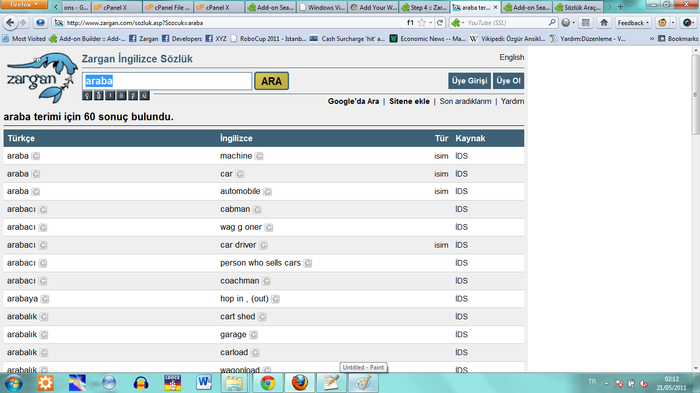Open the RoboCup 2011 bookmark
Viewport: 700px width, 393px height.
coord(268,39)
